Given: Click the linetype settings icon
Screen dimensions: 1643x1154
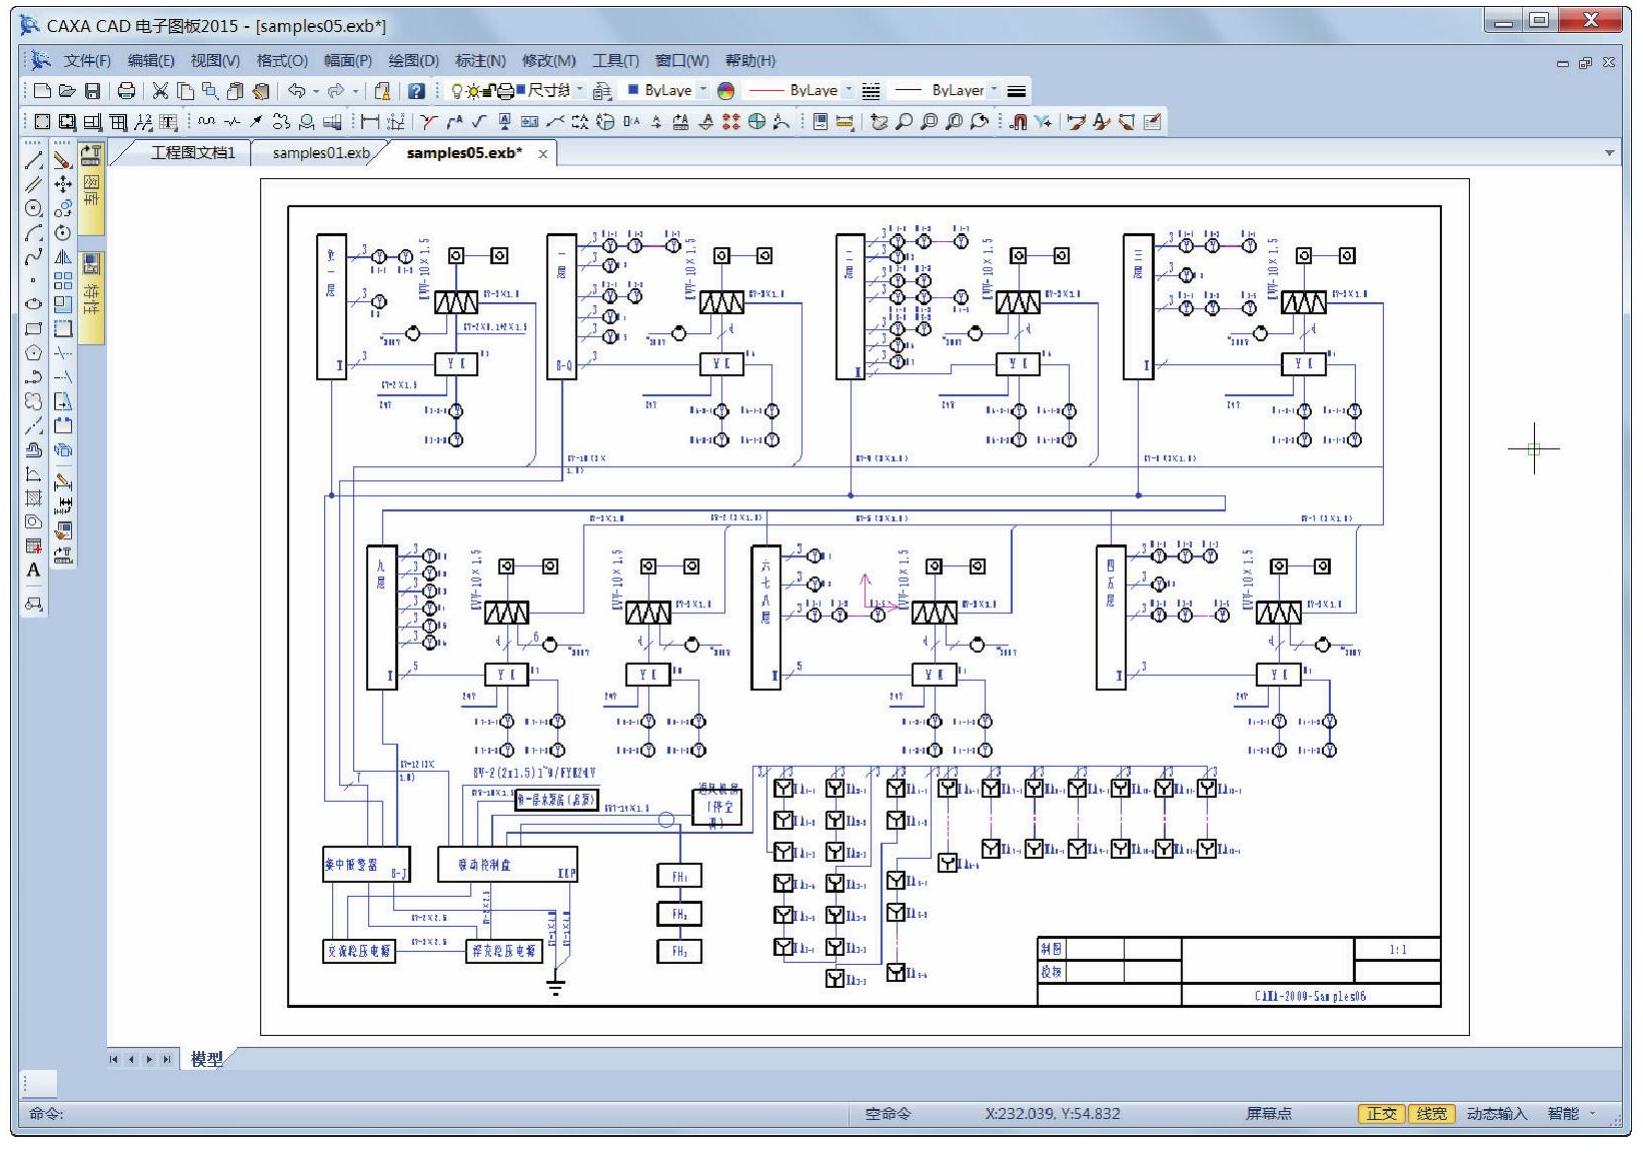Looking at the screenshot, I should tap(871, 91).
